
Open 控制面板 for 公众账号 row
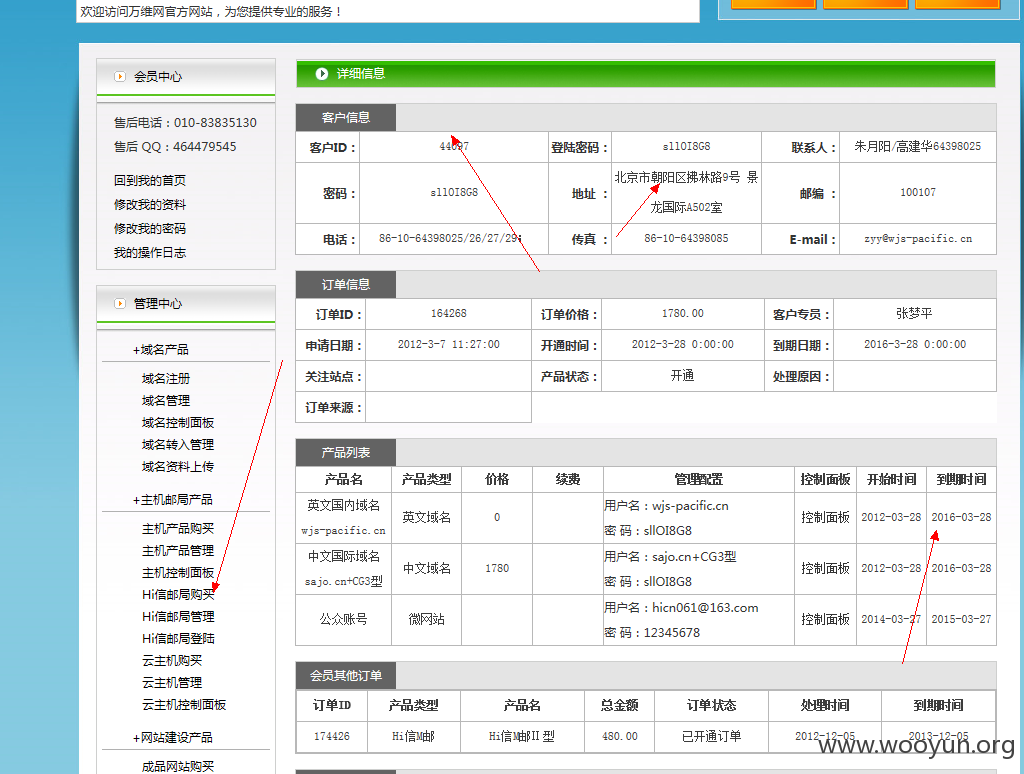pyautogui.click(x=825, y=619)
